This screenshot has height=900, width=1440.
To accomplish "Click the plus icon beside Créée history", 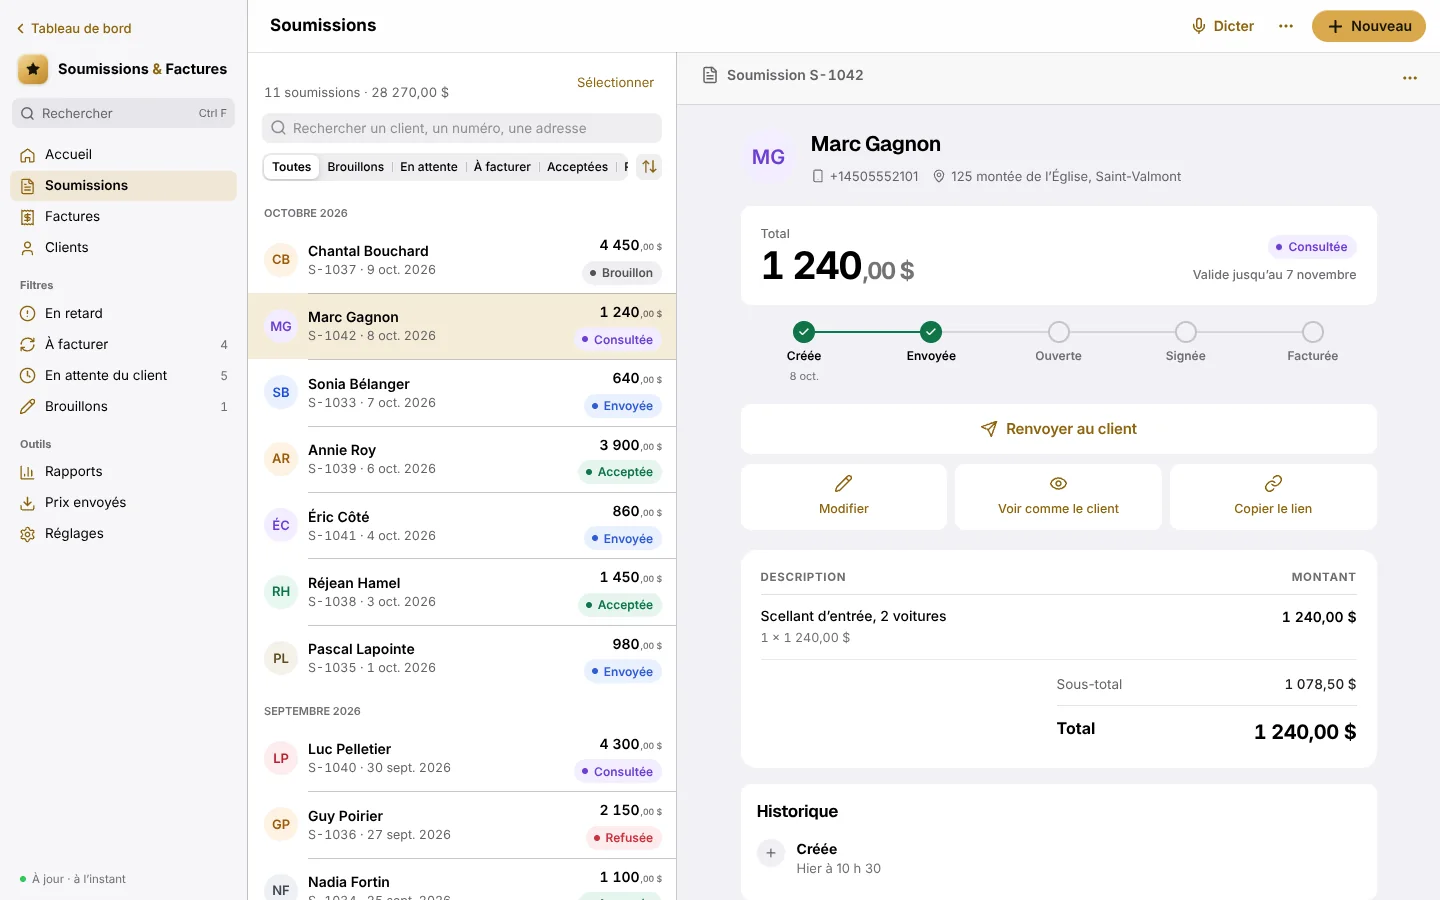I will pyautogui.click(x=771, y=854).
